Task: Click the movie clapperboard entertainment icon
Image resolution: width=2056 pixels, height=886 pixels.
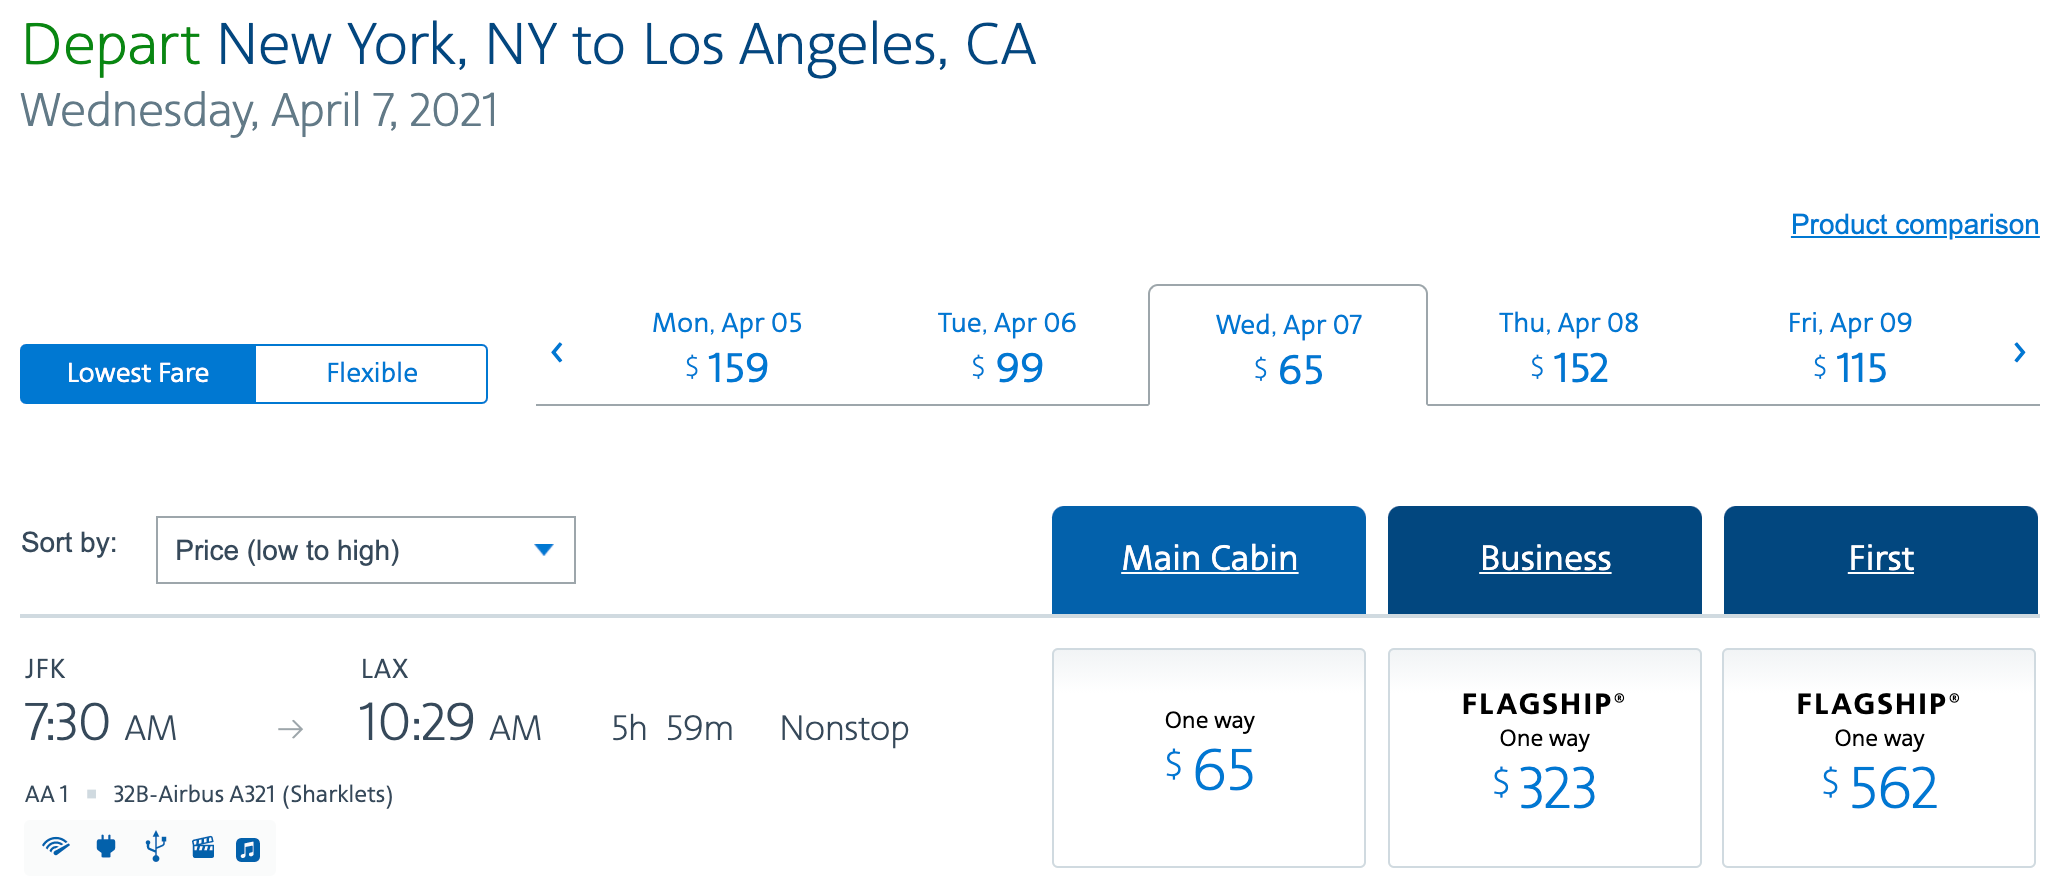Action: (x=203, y=848)
